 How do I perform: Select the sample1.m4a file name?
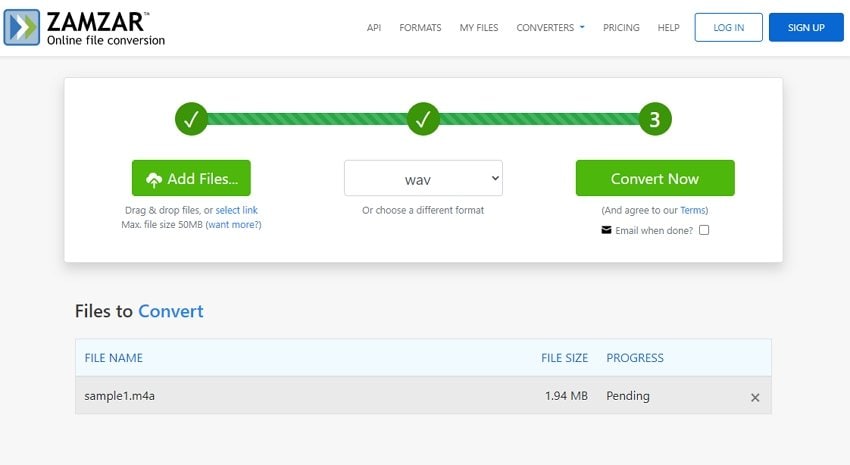coord(119,396)
